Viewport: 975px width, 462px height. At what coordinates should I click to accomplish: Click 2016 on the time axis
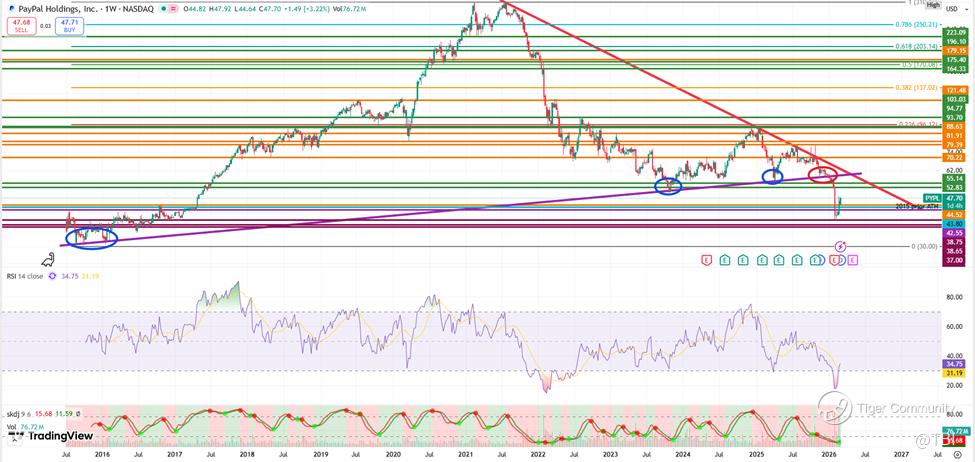coord(101,456)
